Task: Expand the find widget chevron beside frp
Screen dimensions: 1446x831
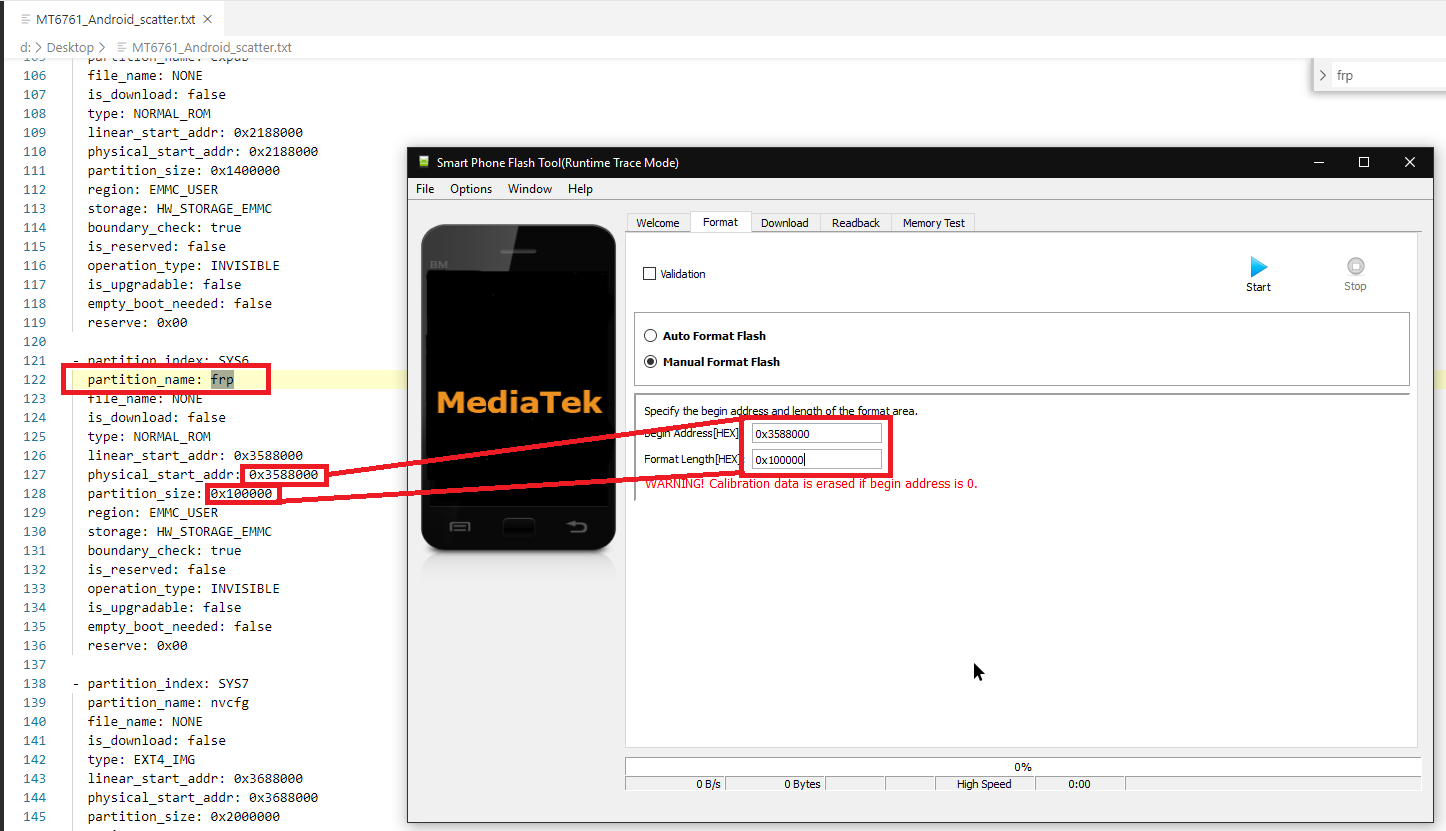Action: tap(1323, 75)
